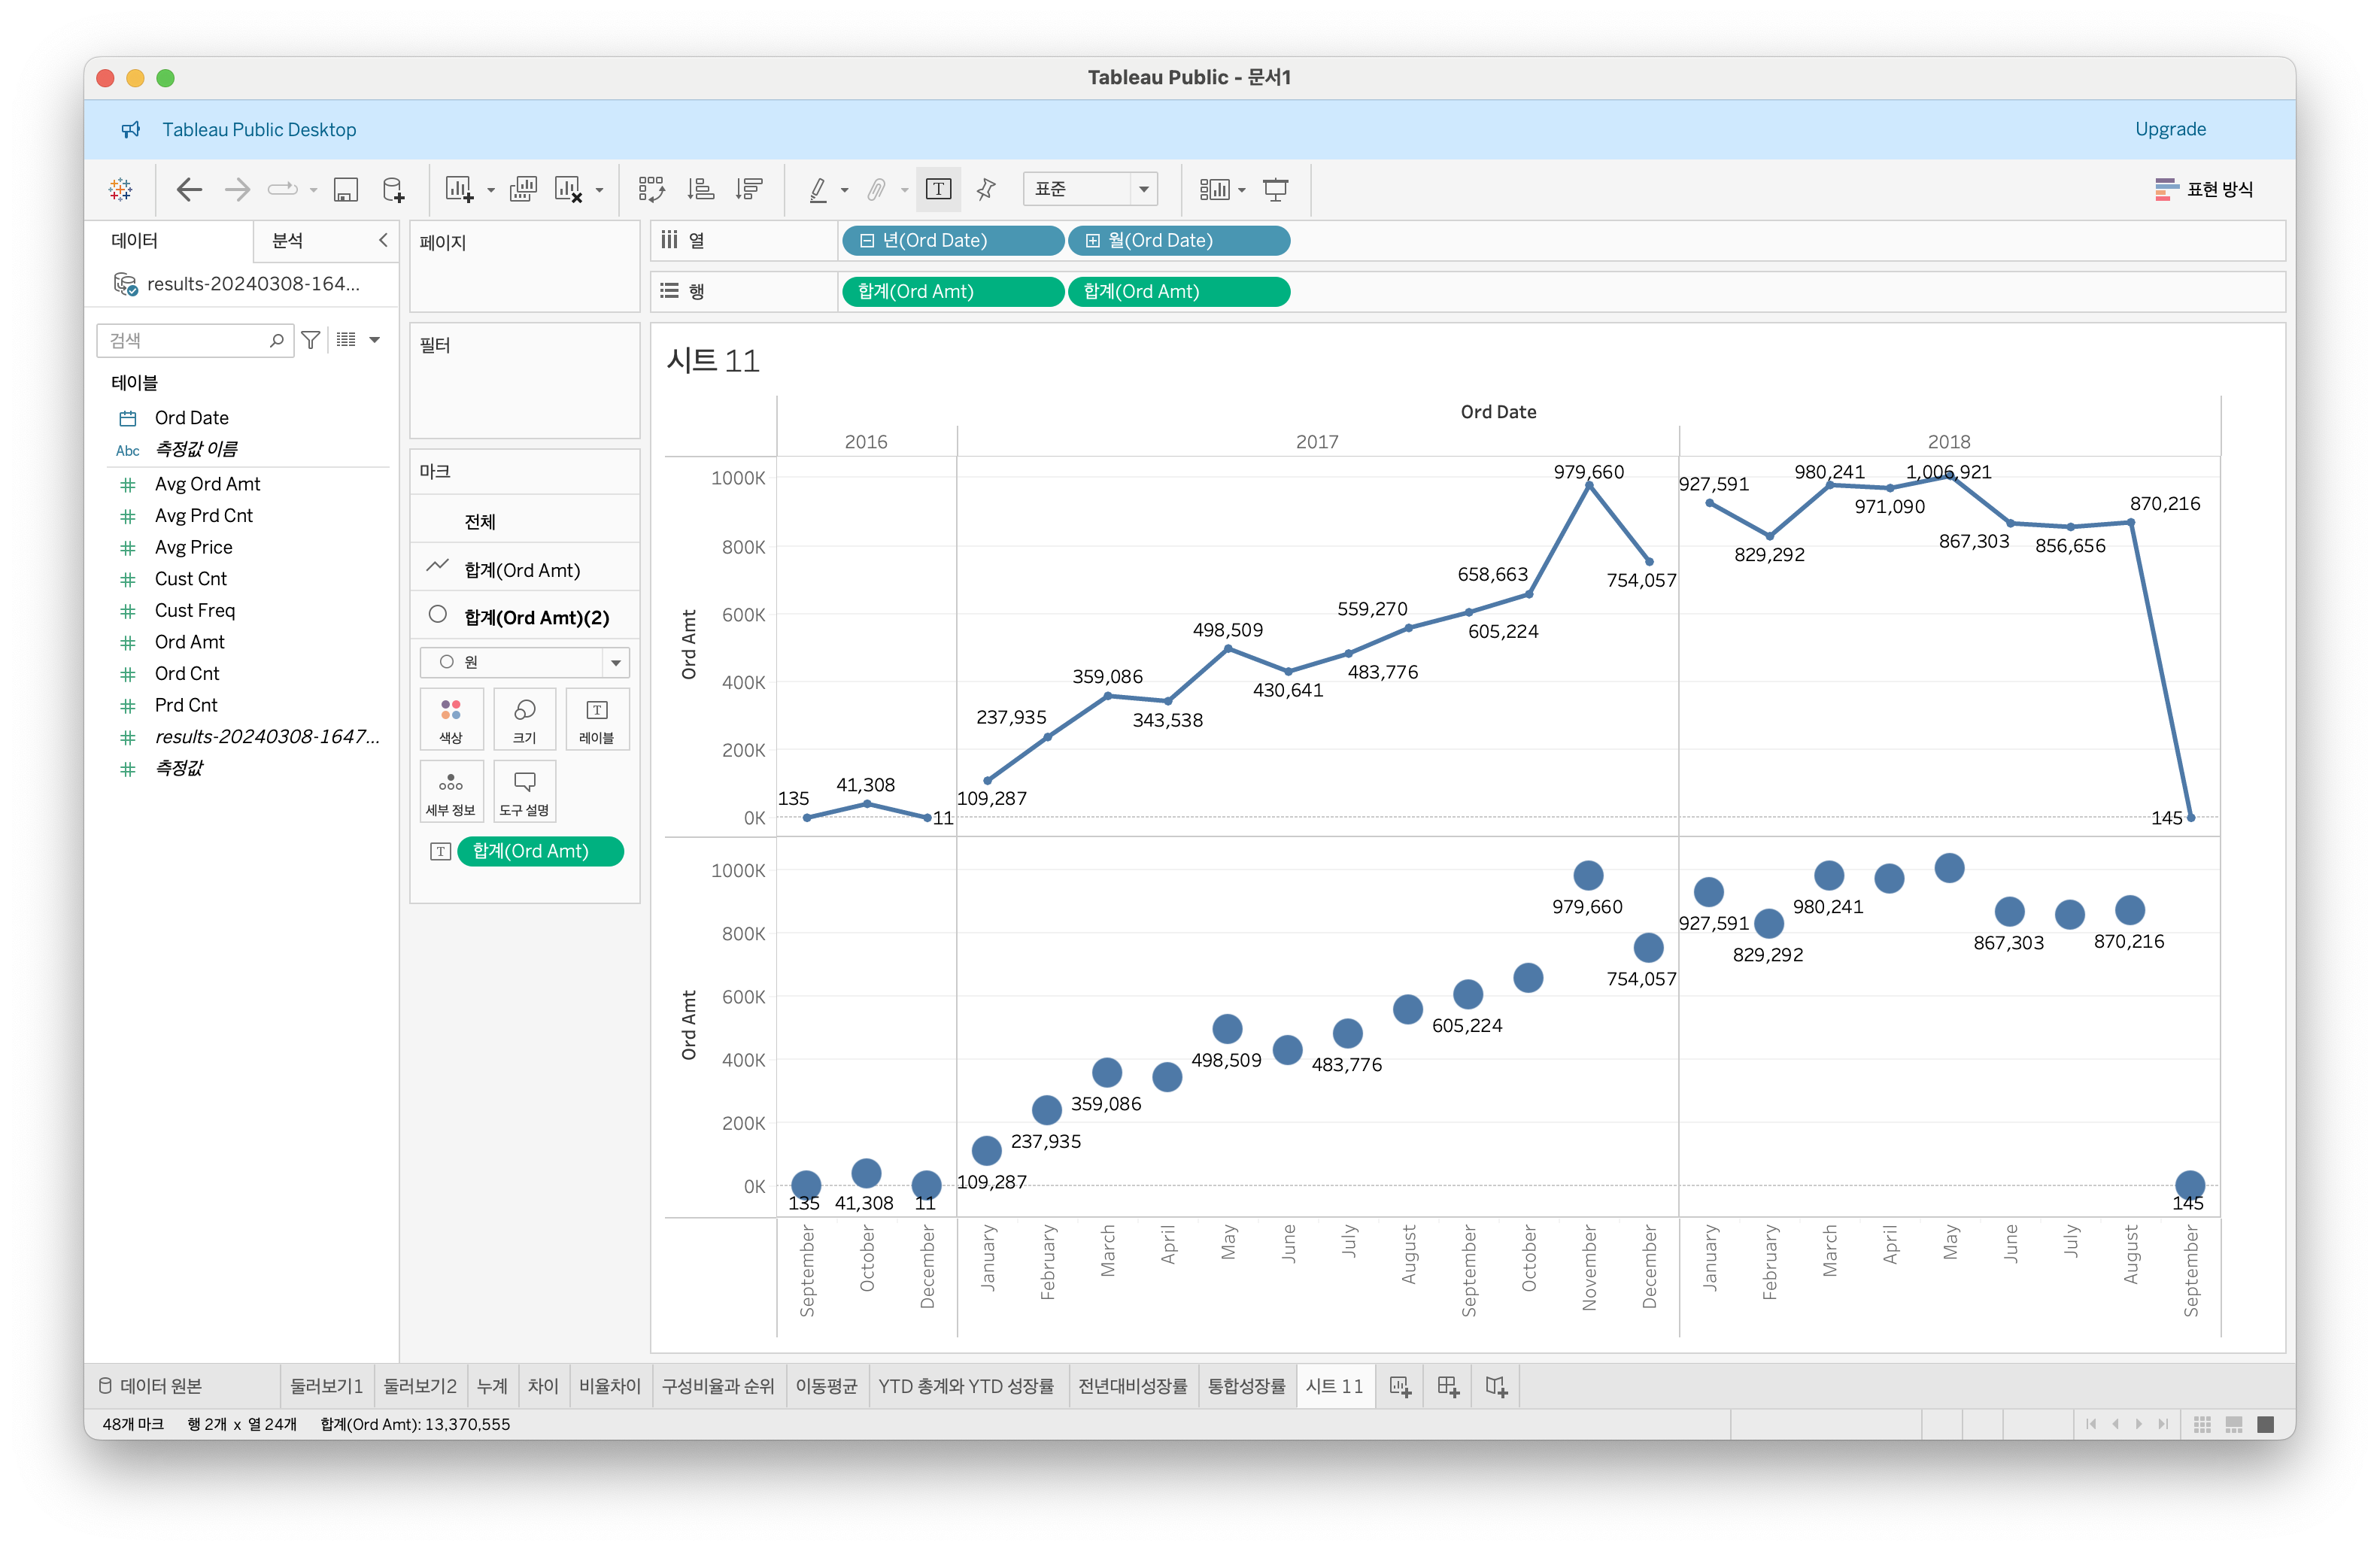Viewport: 2380px width, 1551px height.
Task: Click the Fix axes pin icon
Action: click(986, 189)
